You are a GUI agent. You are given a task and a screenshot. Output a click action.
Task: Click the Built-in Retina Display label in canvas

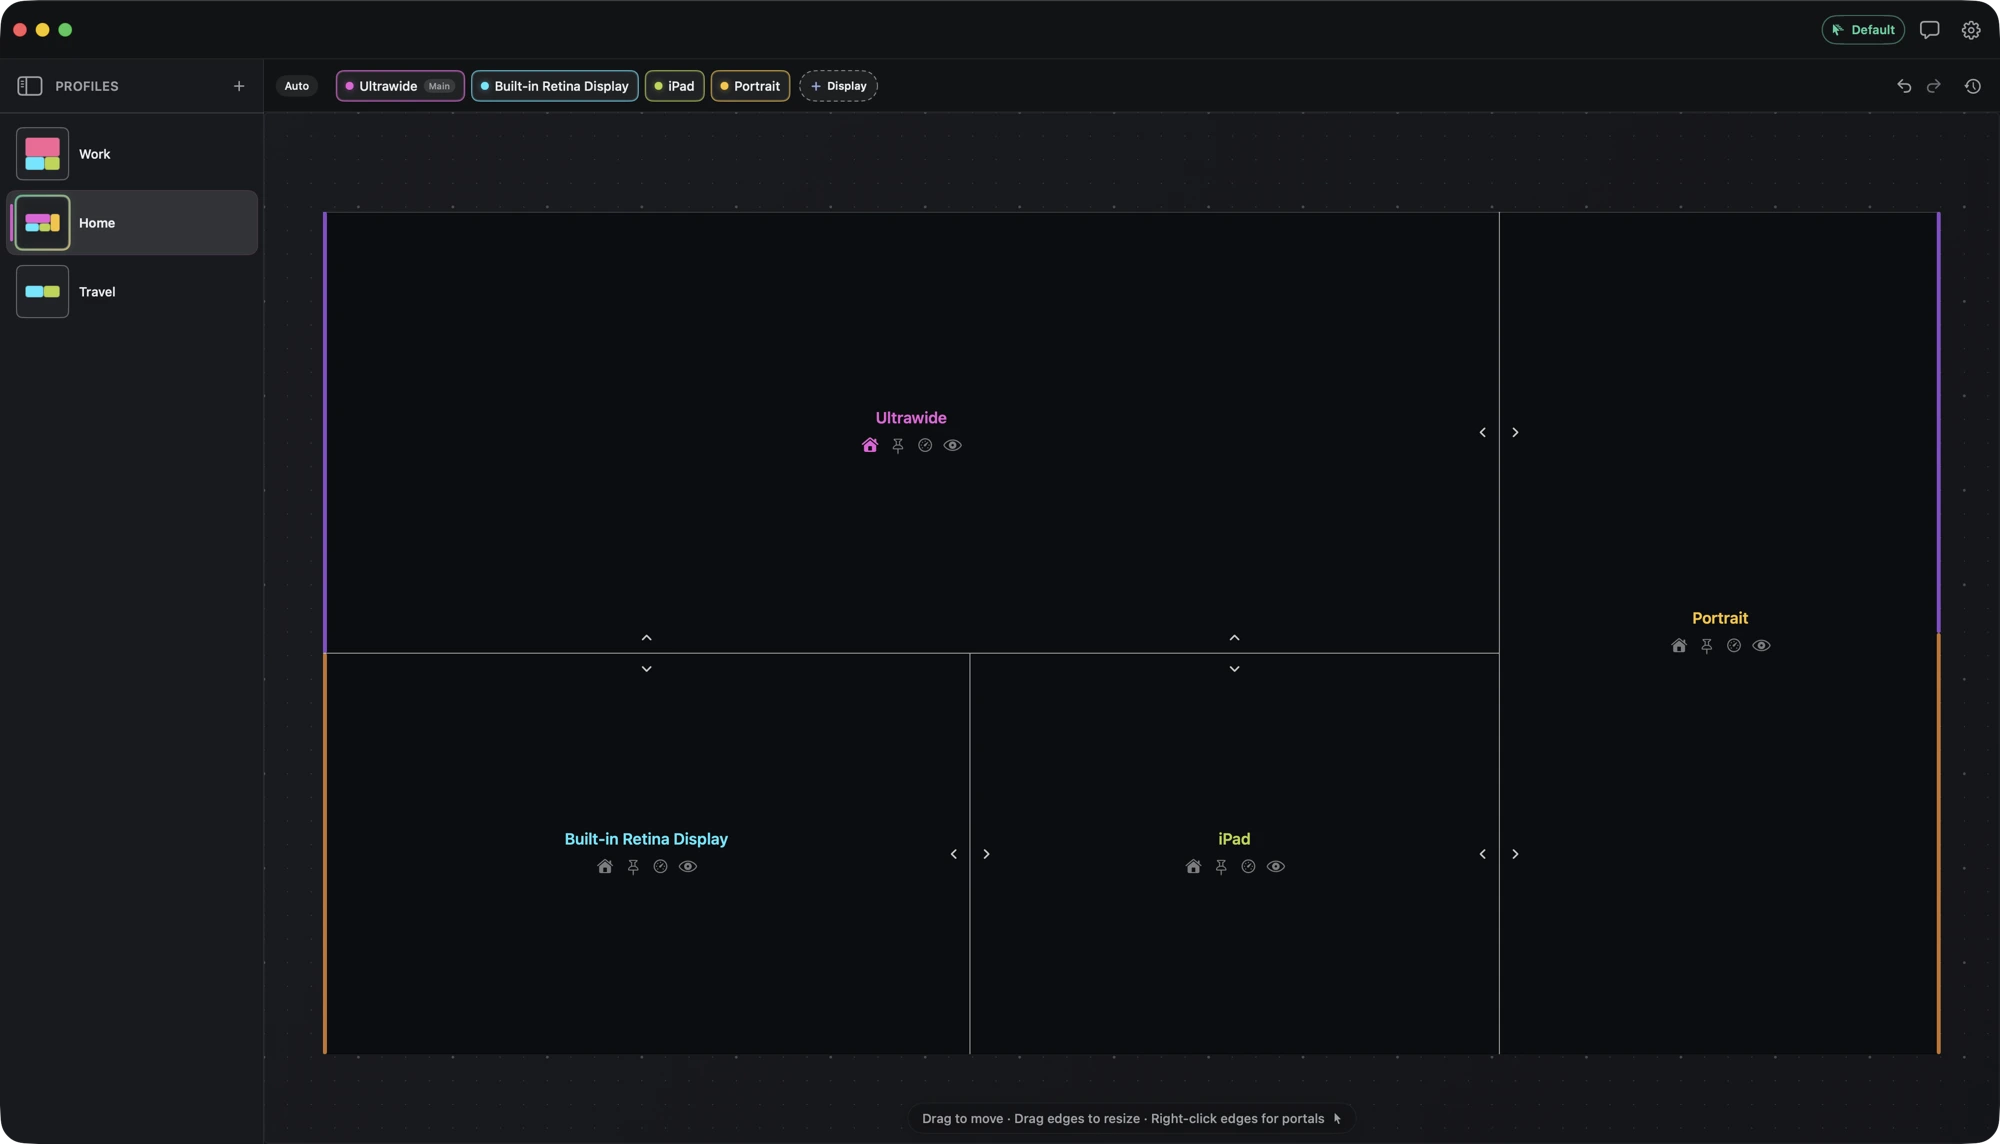click(646, 839)
